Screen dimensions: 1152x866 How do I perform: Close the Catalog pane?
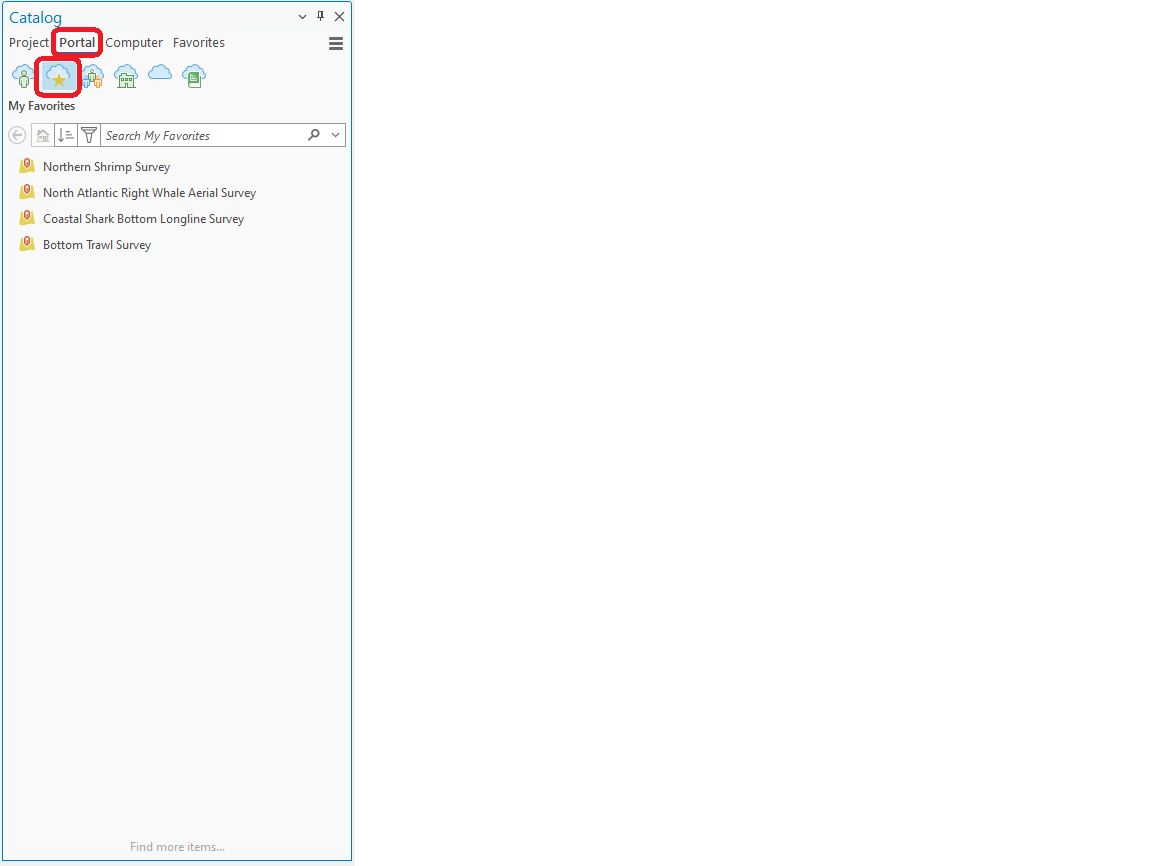[x=339, y=16]
